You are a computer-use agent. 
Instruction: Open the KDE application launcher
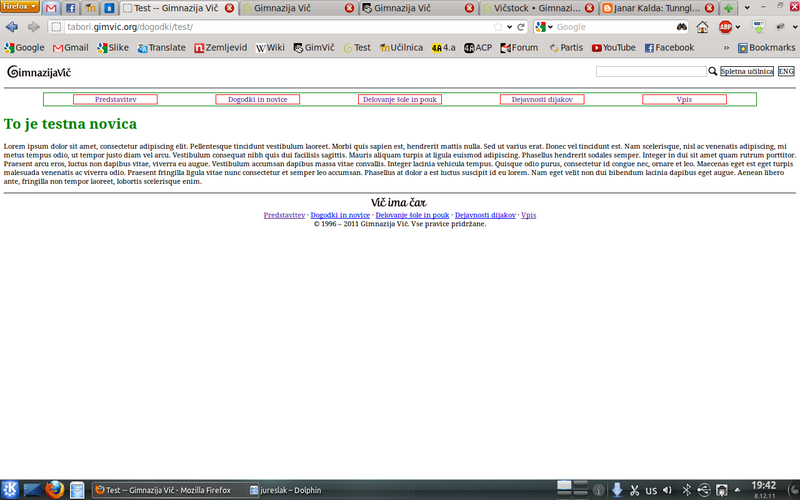(9, 489)
